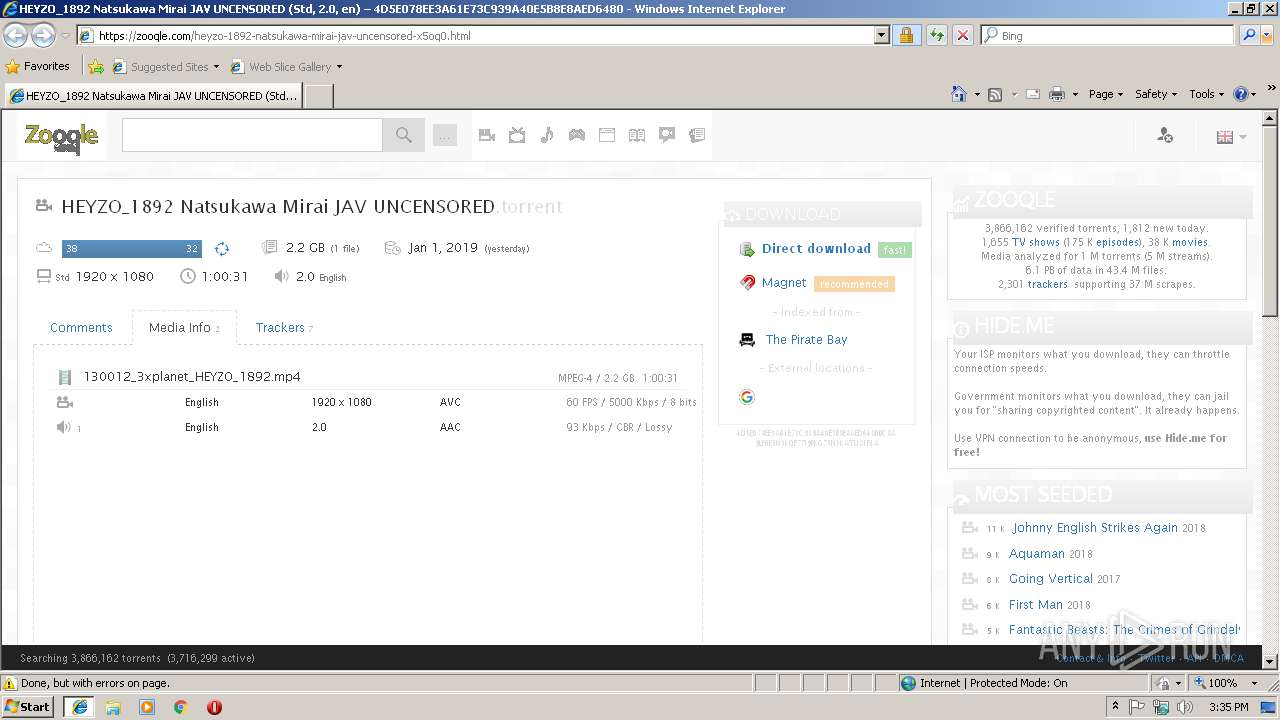
Task: Open the Games category icon
Action: point(577,135)
